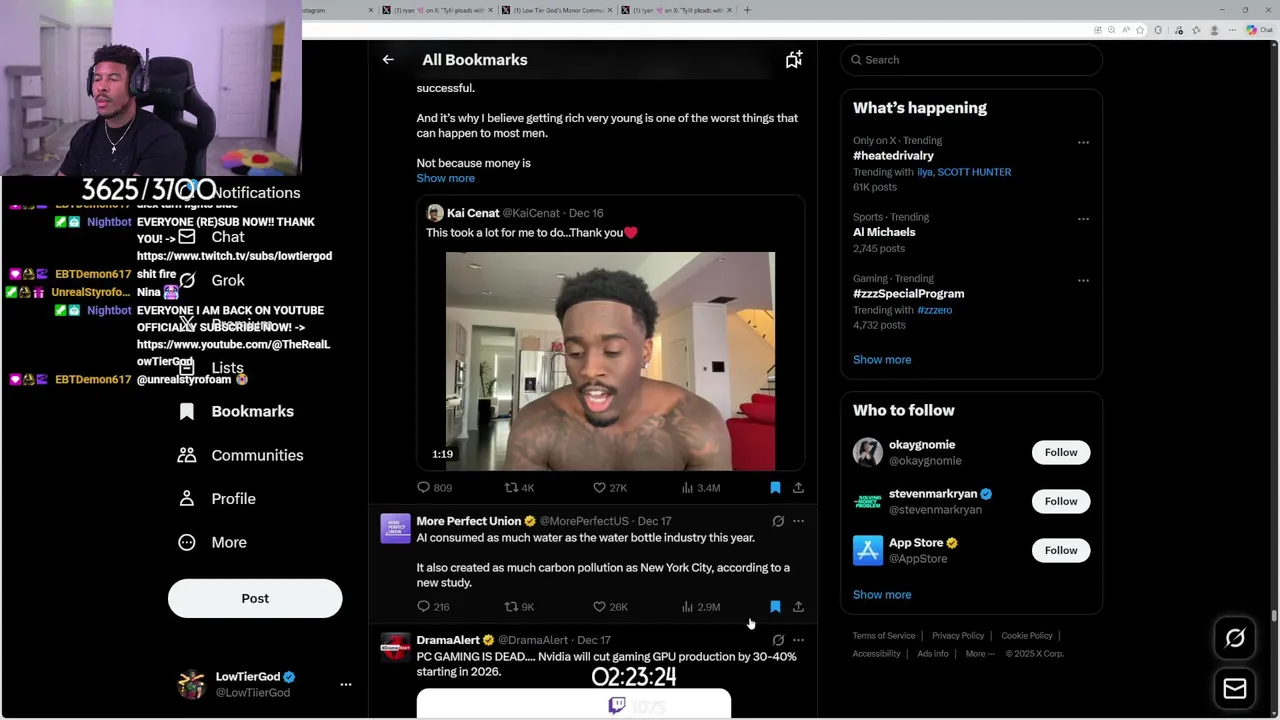Follow stevenmarkryan
The image size is (1280, 720).
coord(1061,502)
